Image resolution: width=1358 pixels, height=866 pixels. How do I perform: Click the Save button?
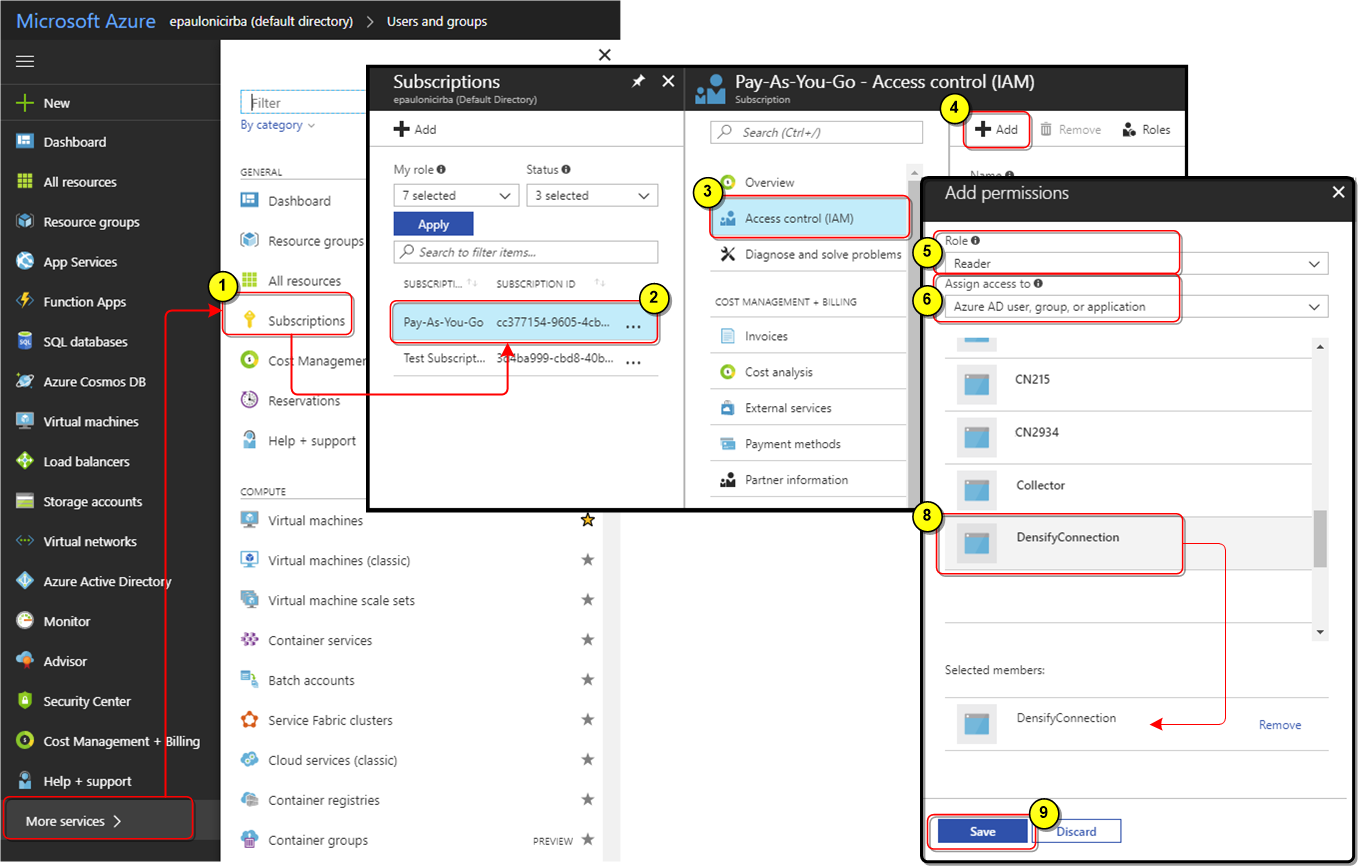click(982, 832)
